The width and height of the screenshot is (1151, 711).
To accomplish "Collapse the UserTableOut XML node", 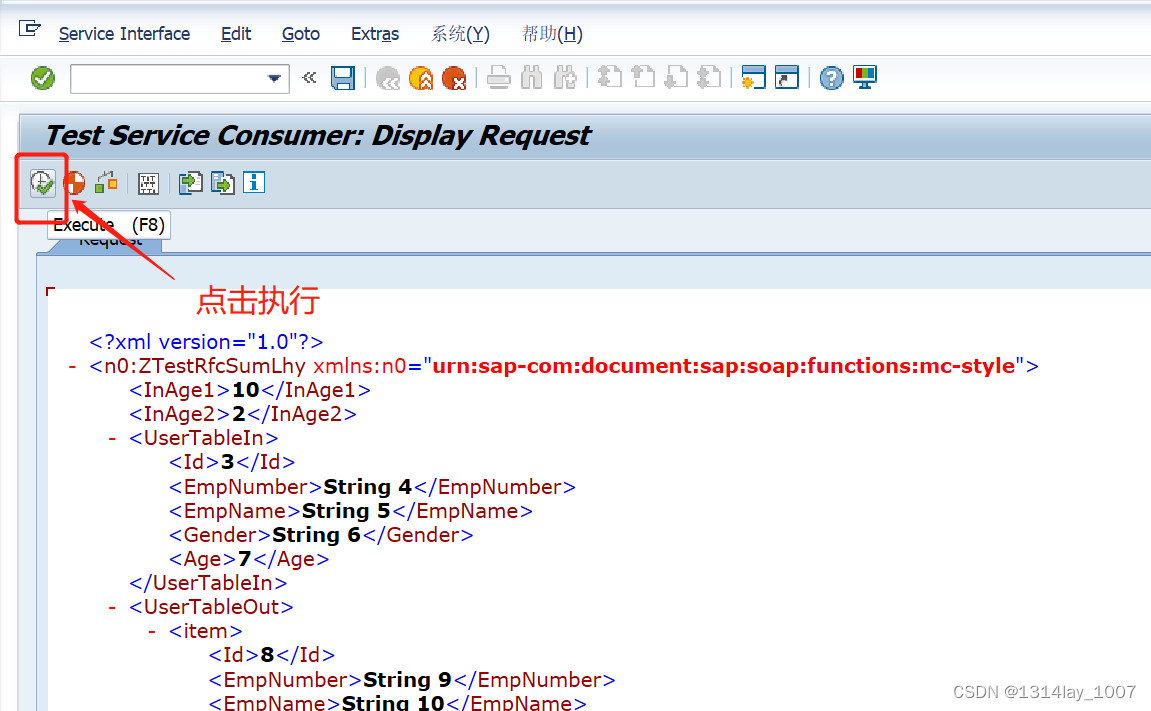I will [112, 607].
